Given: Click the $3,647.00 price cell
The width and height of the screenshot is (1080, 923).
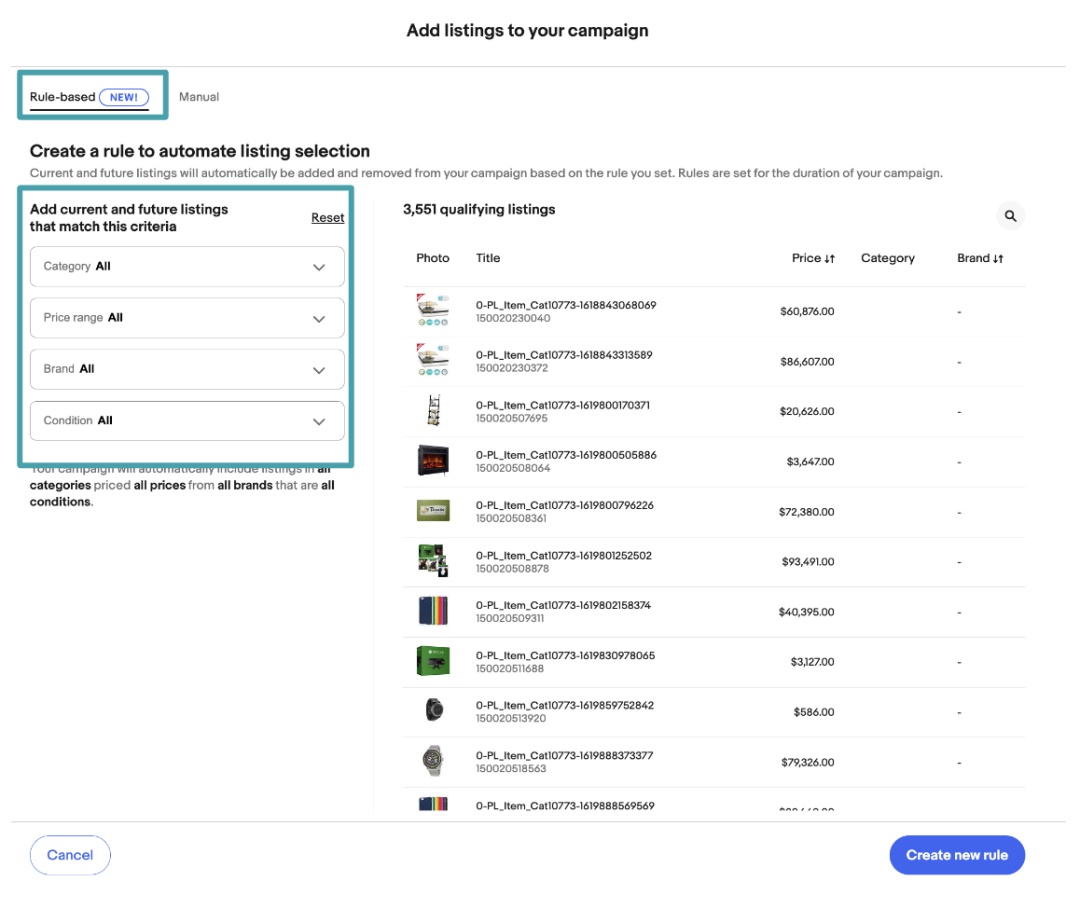Looking at the screenshot, I should [x=810, y=462].
